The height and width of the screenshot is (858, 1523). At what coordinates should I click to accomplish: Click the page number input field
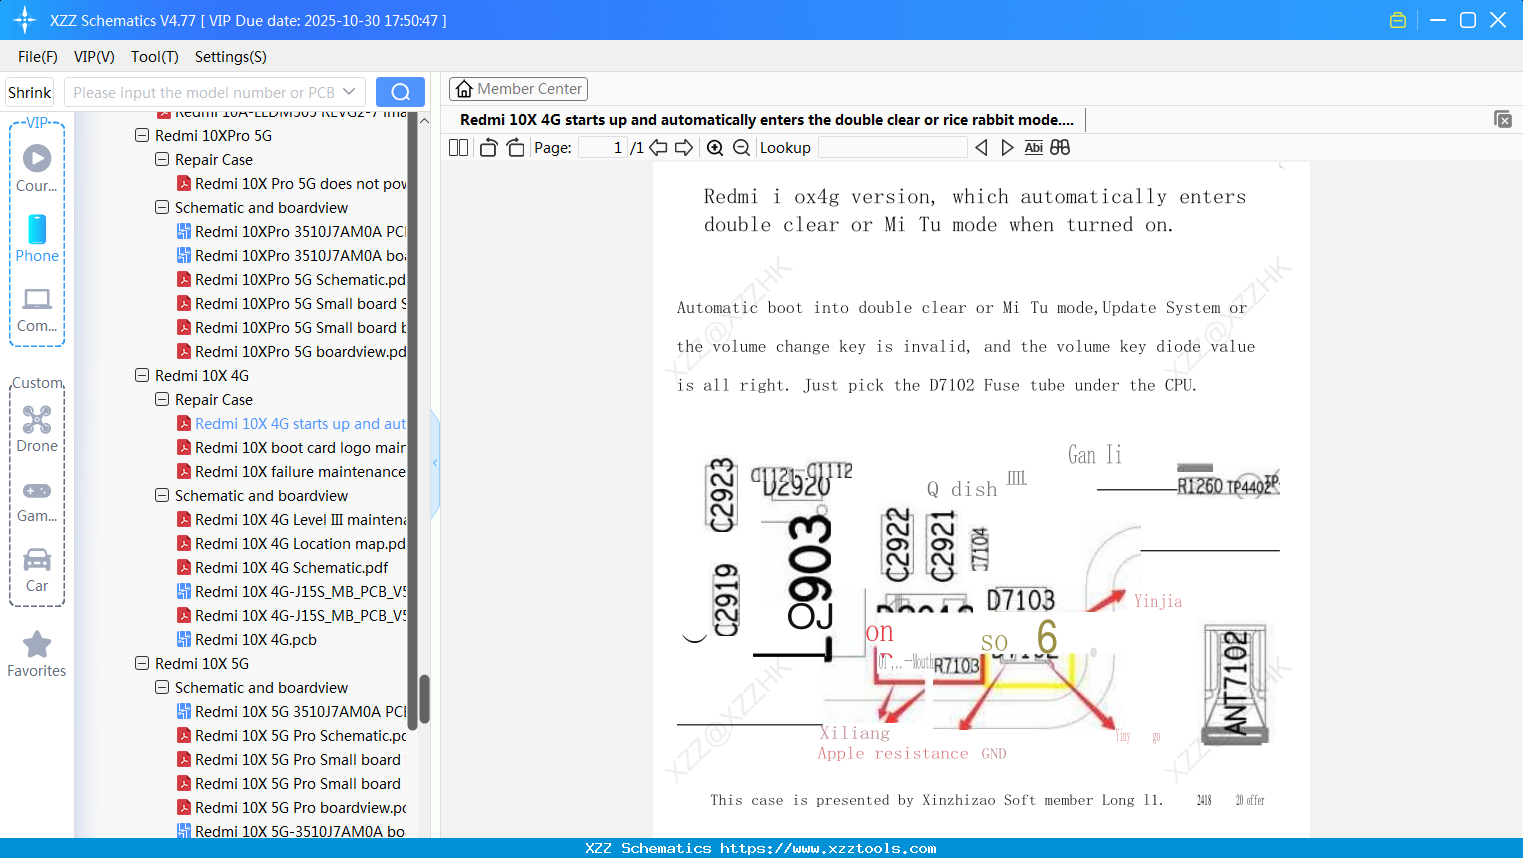pyautogui.click(x=601, y=147)
